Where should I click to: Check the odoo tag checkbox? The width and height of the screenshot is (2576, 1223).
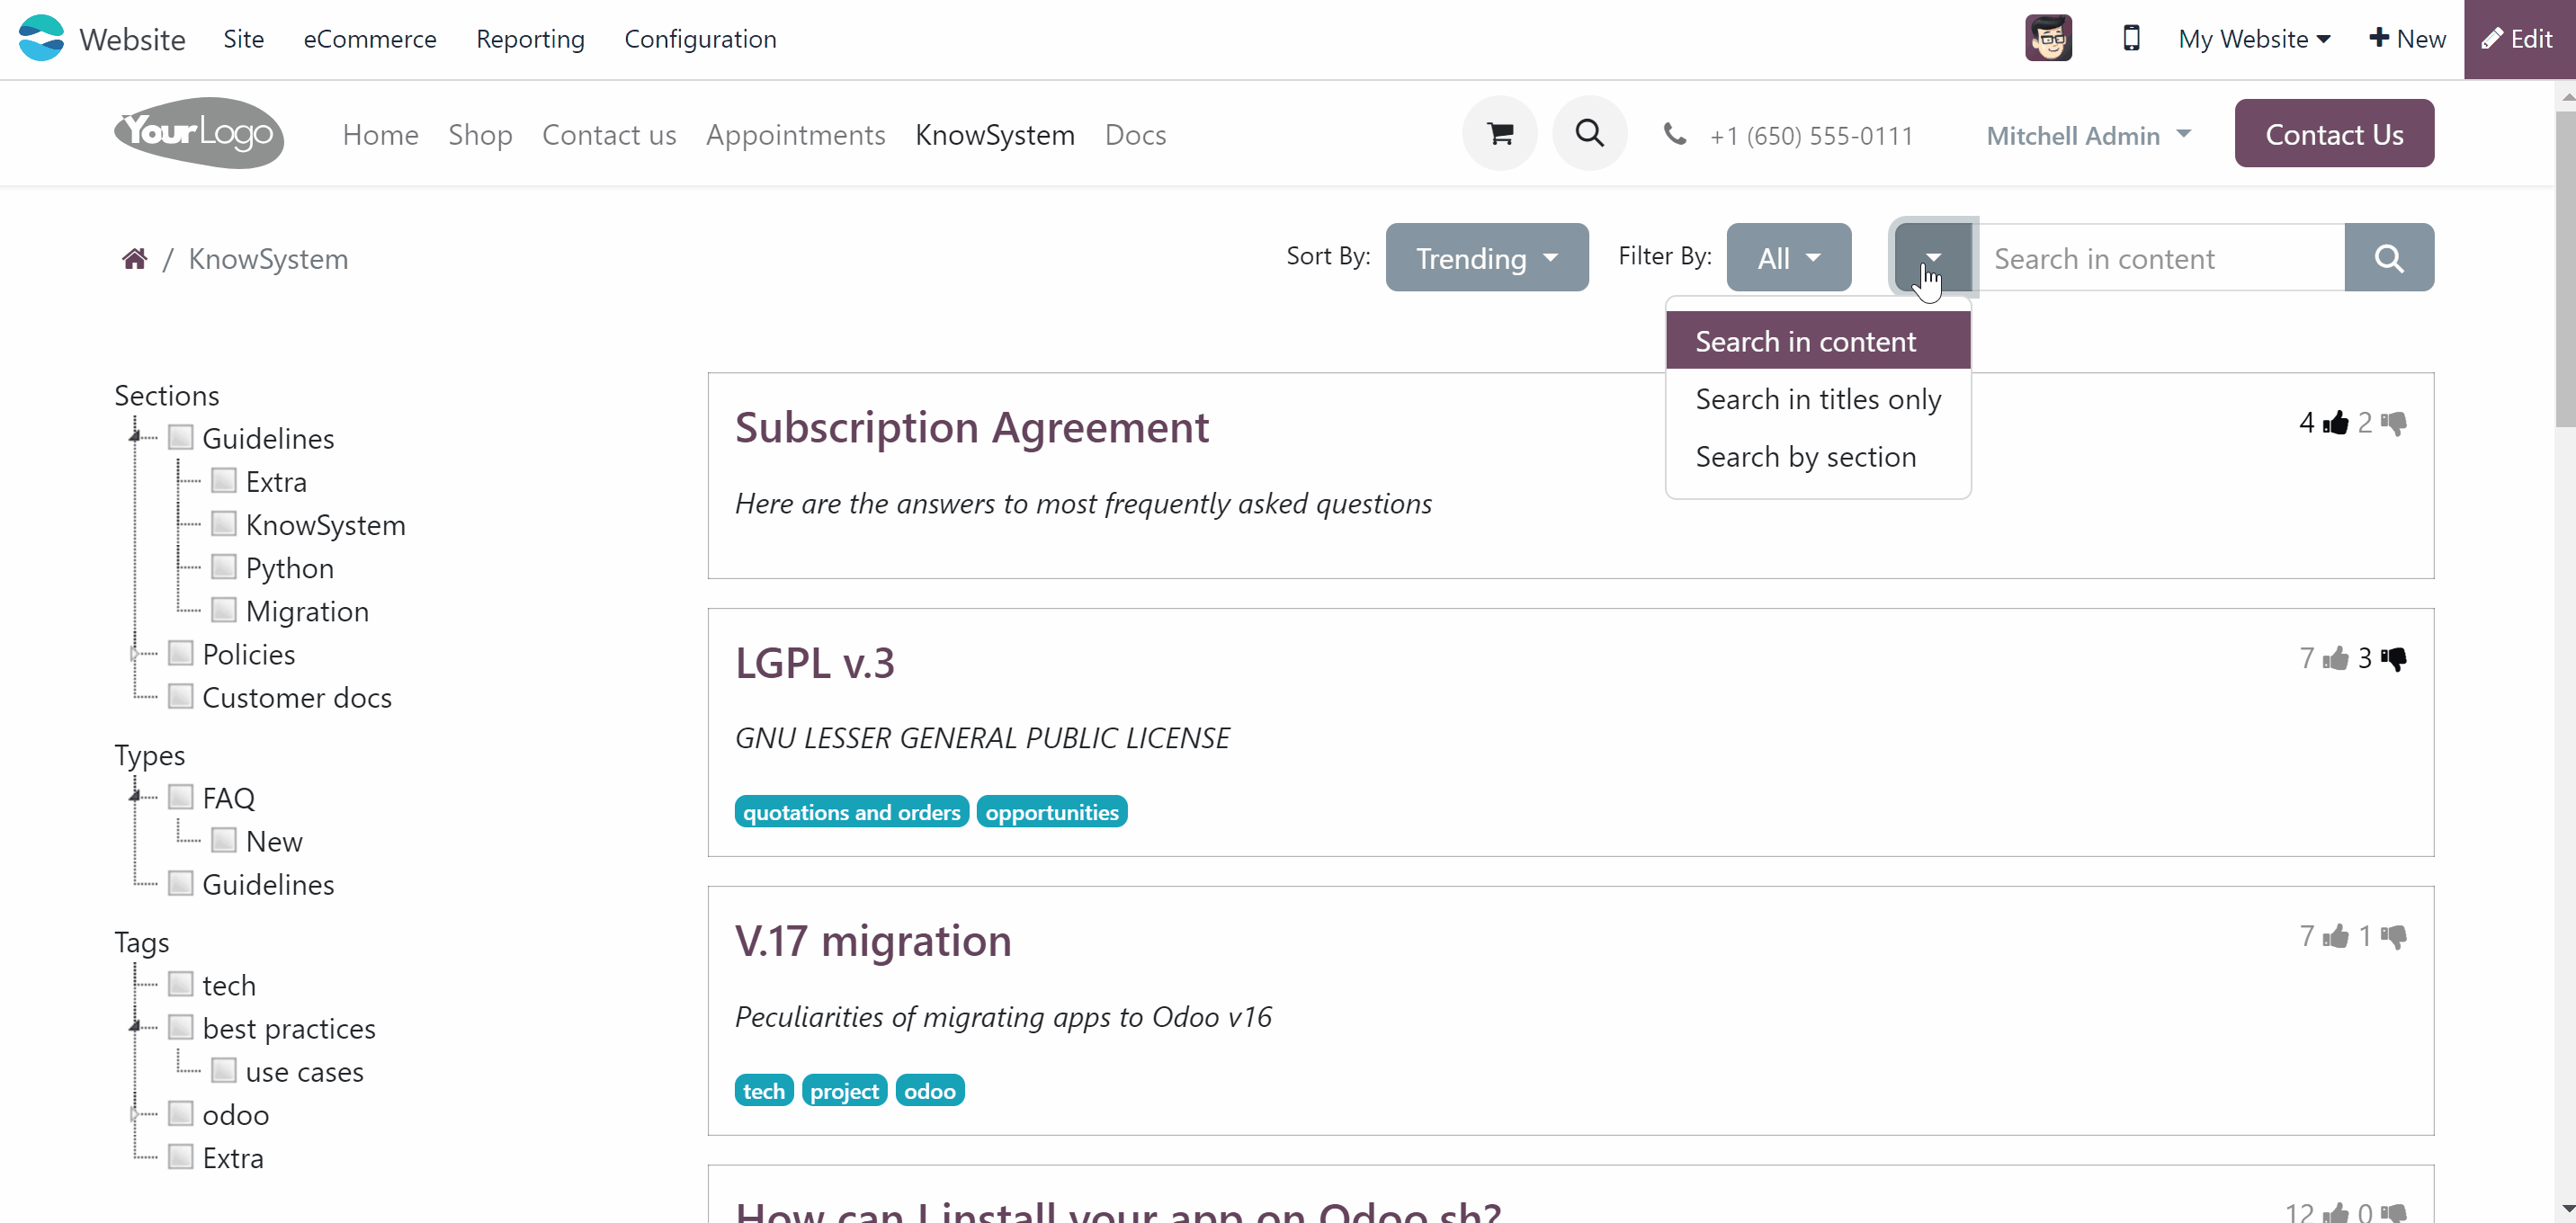coord(181,1113)
